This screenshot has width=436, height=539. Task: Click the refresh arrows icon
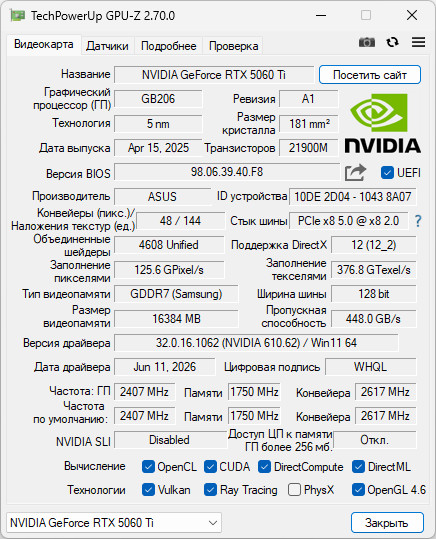click(x=392, y=42)
